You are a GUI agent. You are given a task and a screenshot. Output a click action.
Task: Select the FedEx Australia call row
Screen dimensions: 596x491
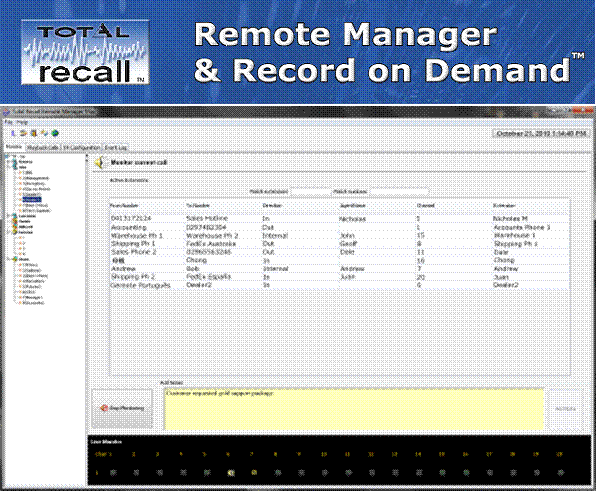(x=339, y=244)
